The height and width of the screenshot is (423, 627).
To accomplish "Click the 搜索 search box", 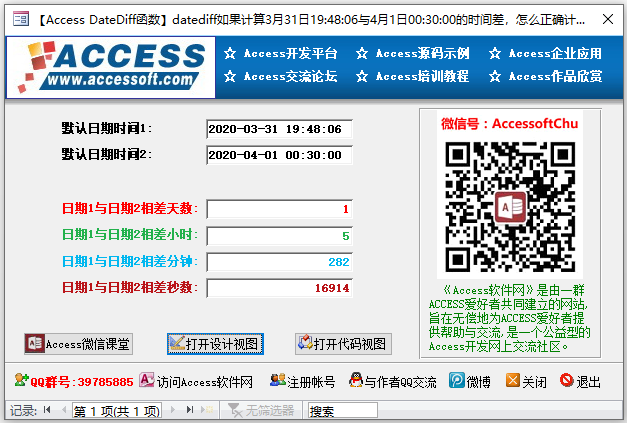I will click(343, 411).
